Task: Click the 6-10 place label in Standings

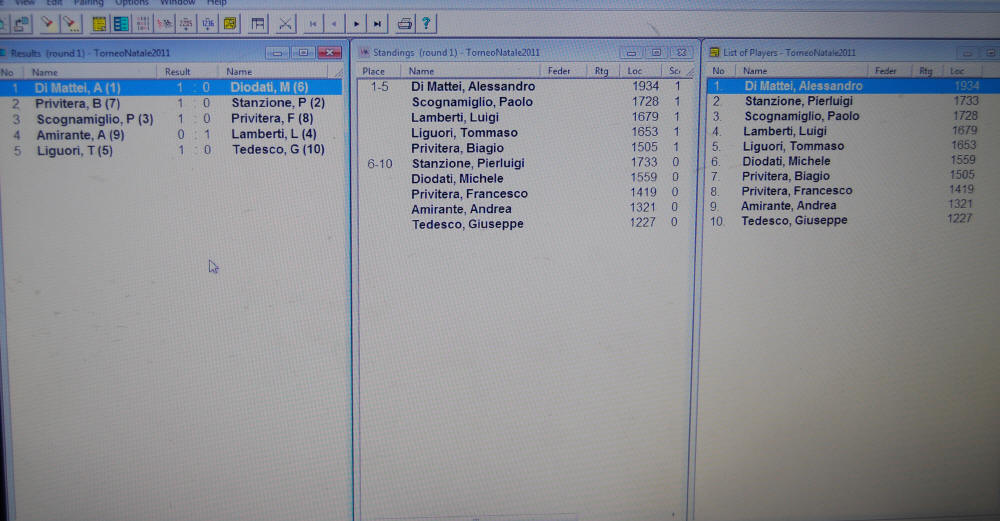Action: tap(379, 164)
